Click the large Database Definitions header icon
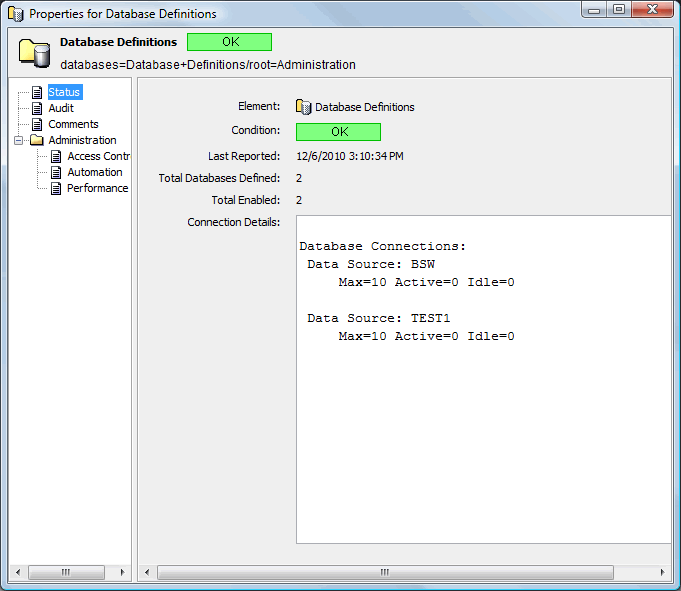The image size is (681, 591). [34, 53]
